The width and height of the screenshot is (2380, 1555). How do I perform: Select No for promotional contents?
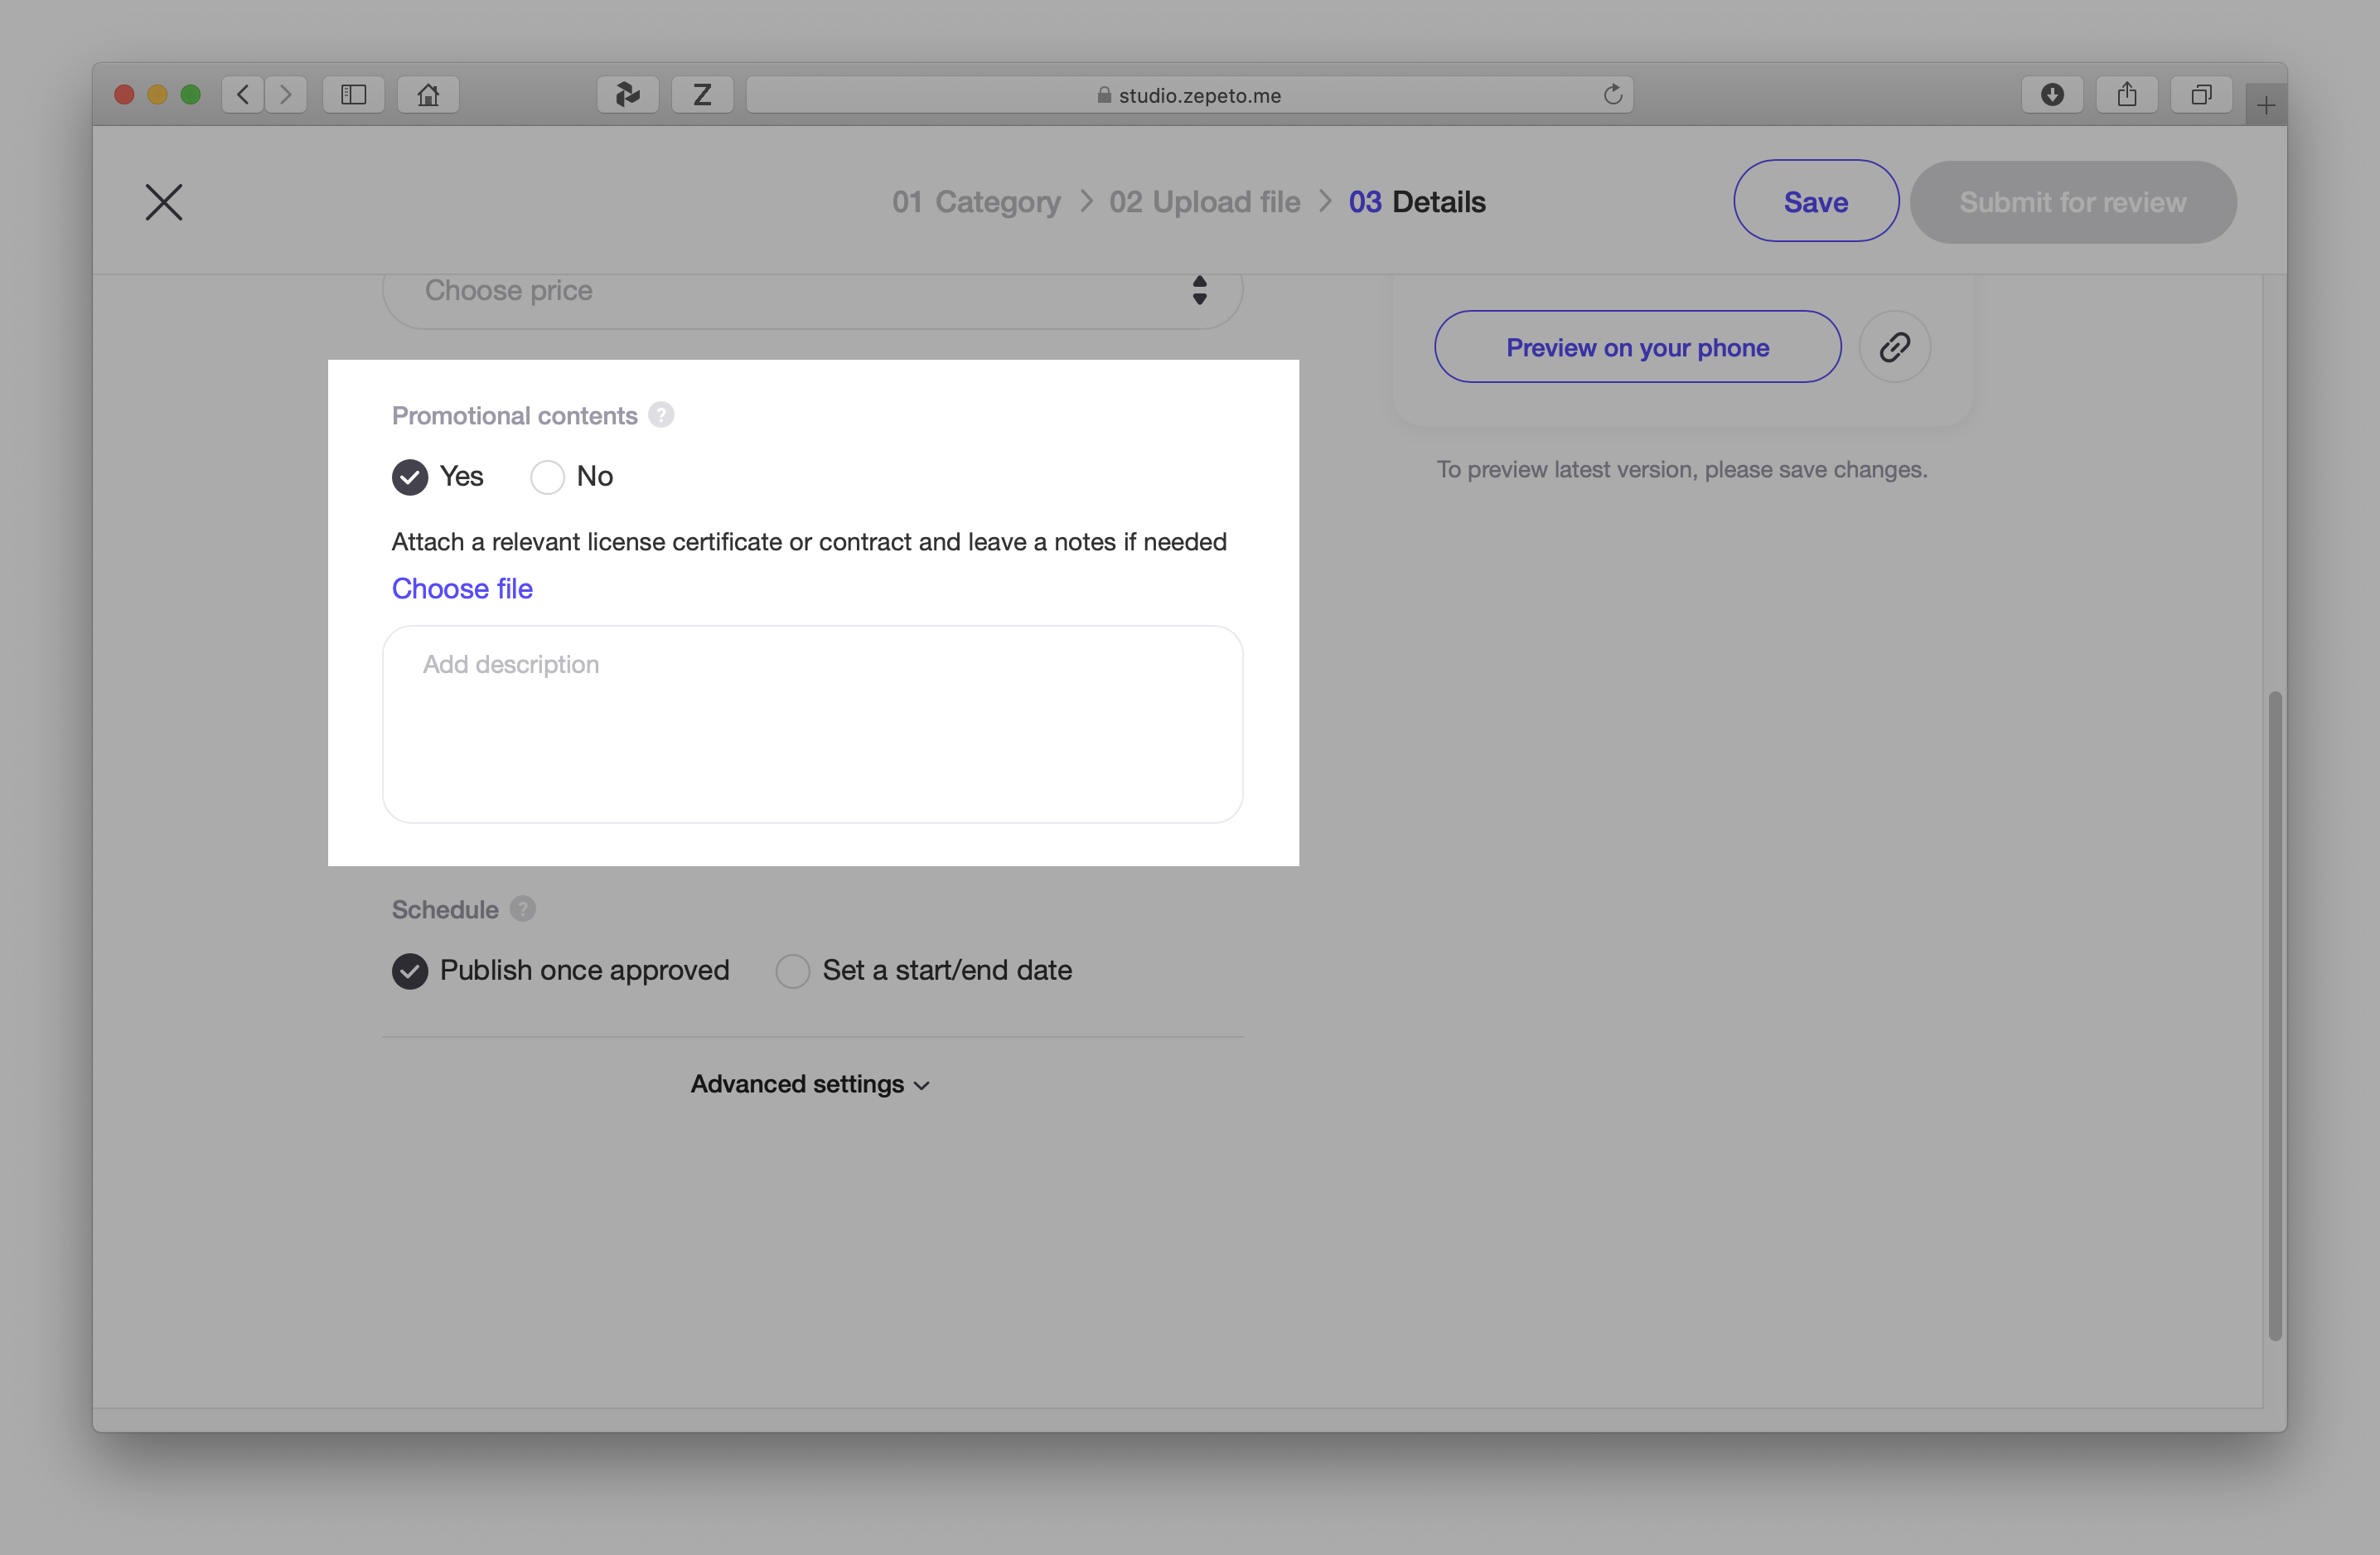547,477
